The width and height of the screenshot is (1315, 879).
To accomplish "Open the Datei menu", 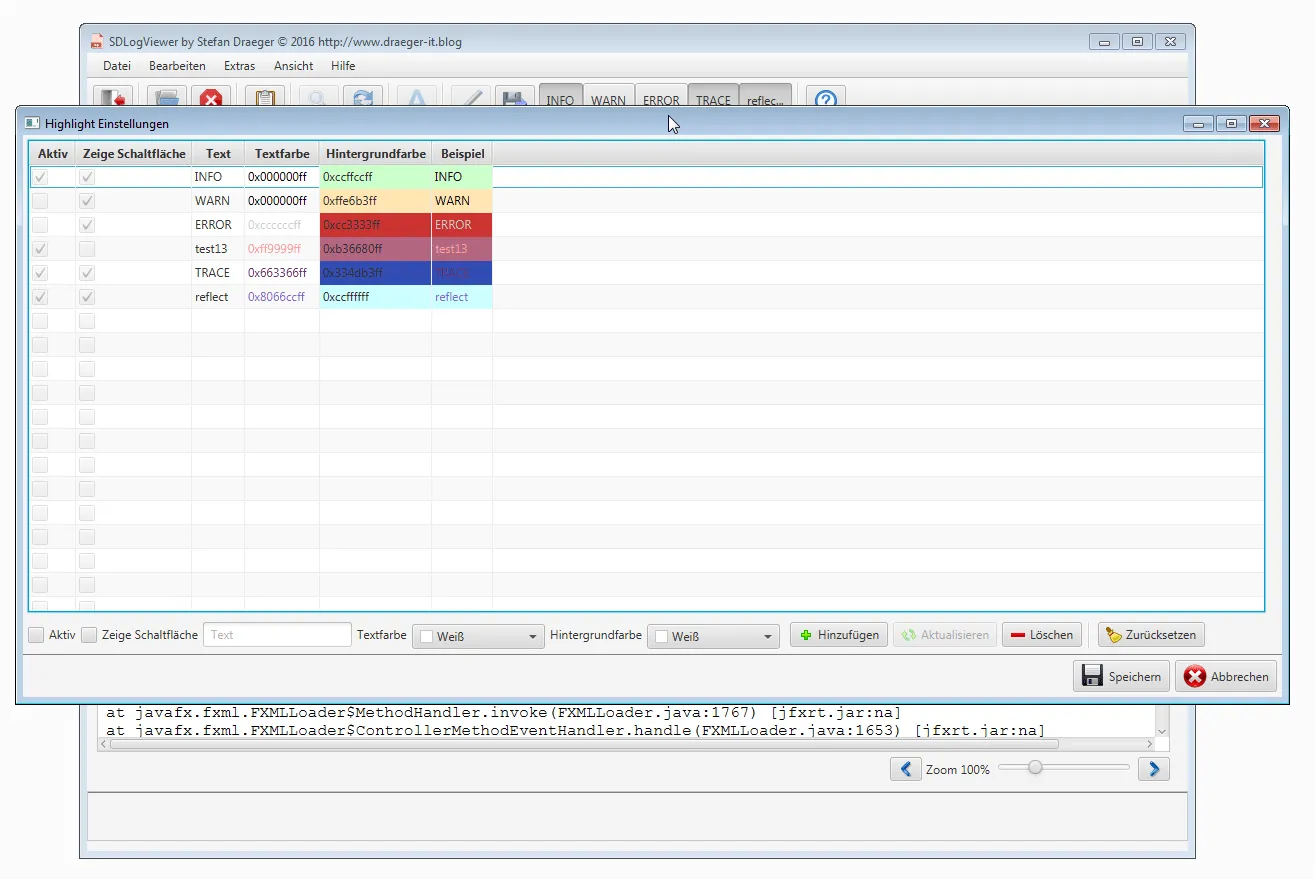I will pyautogui.click(x=117, y=66).
